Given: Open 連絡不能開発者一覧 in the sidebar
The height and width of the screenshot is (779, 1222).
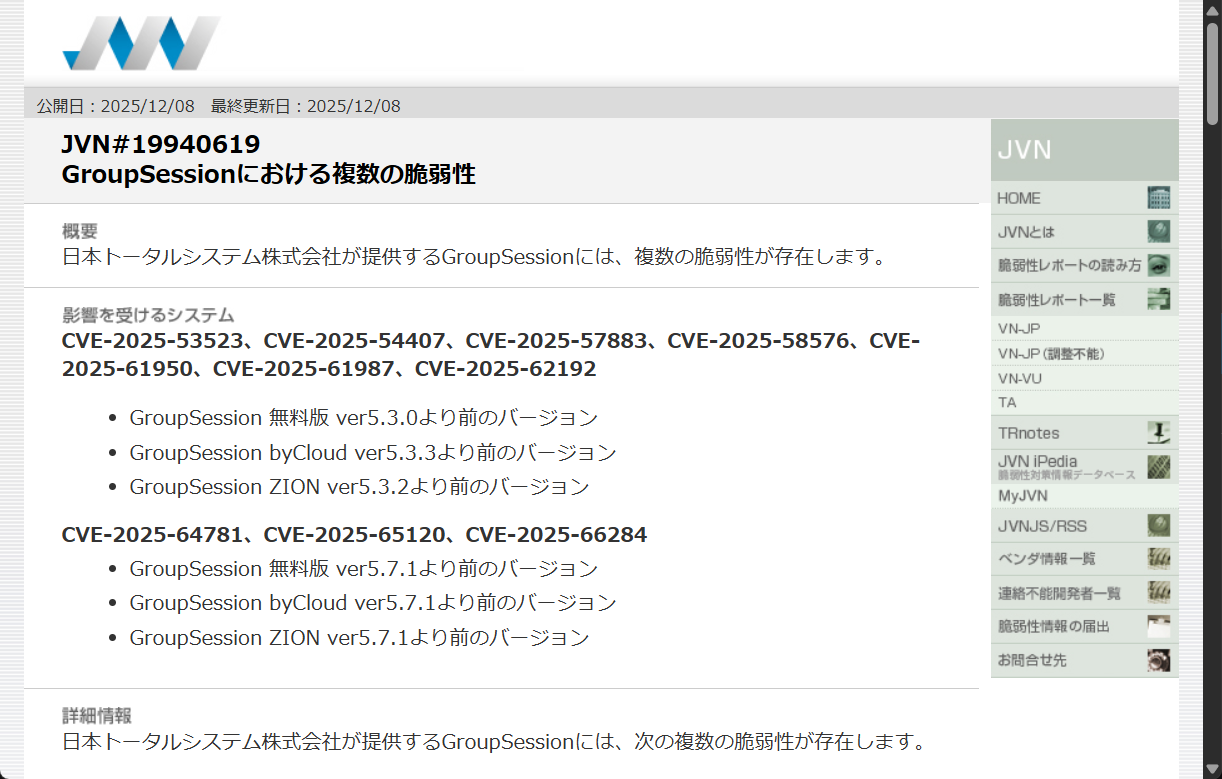Looking at the screenshot, I should 1084,592.
